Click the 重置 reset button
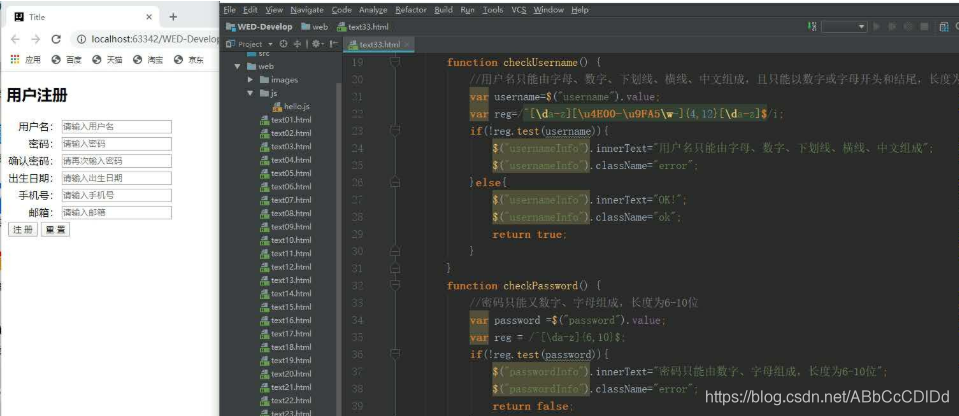This screenshot has width=959, height=416. click(56, 229)
